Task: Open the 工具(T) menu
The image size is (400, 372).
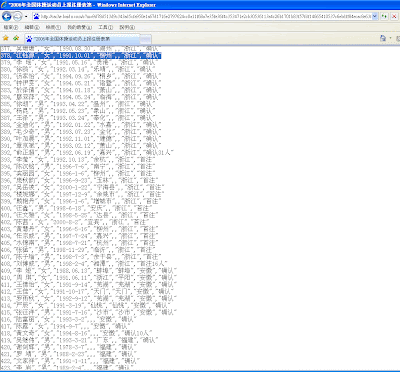Action: pos(105,27)
